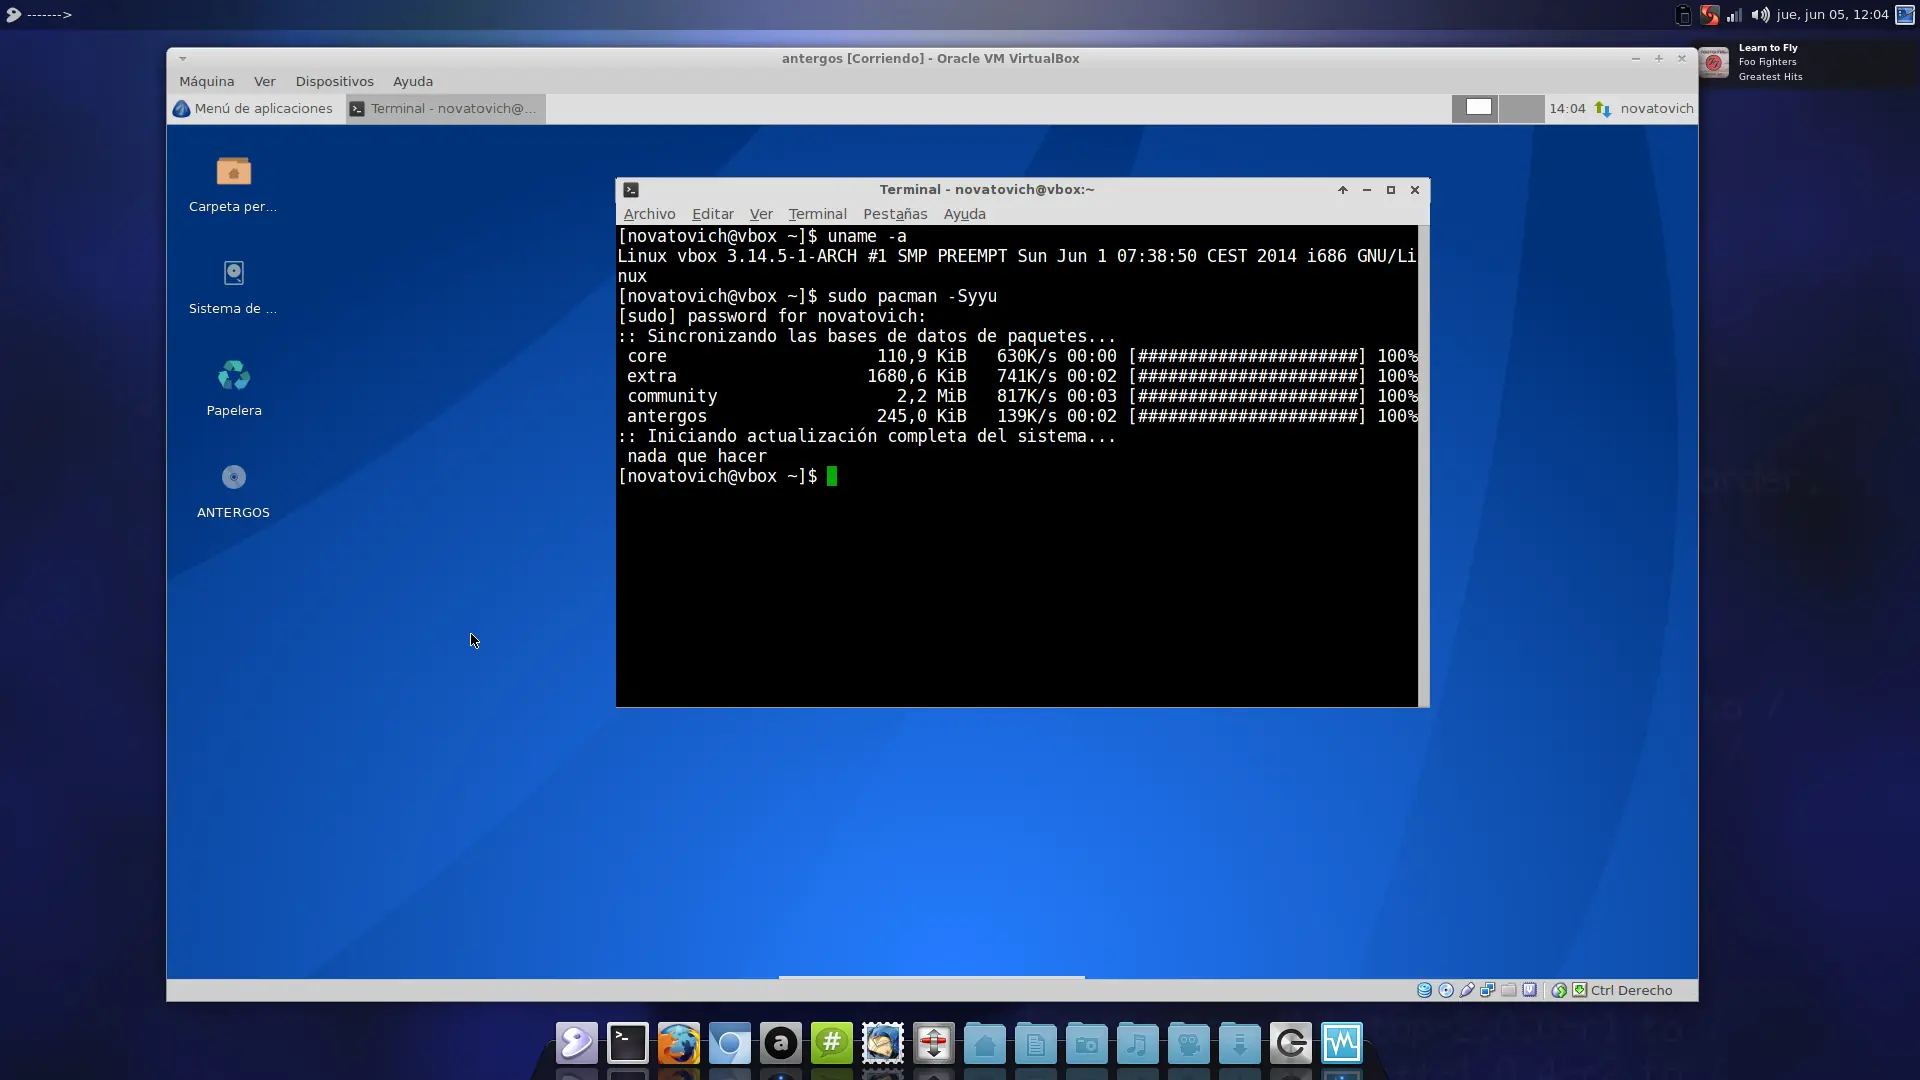Click the terminal window menu icon
This screenshot has width=1920, height=1080.
tap(631, 190)
